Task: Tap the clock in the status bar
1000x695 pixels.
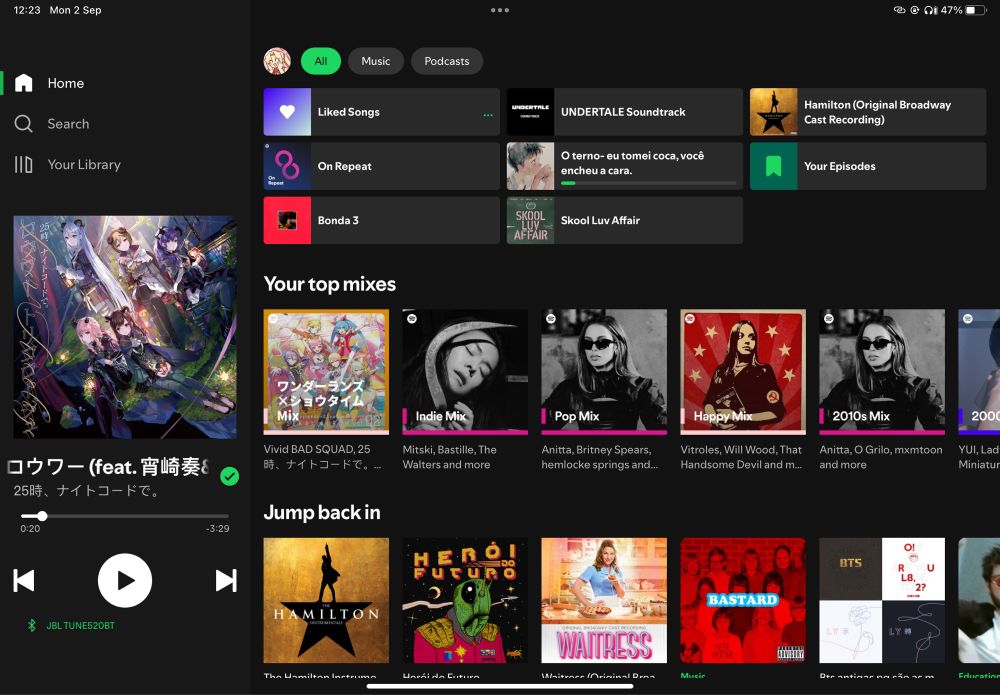Action: [27, 10]
